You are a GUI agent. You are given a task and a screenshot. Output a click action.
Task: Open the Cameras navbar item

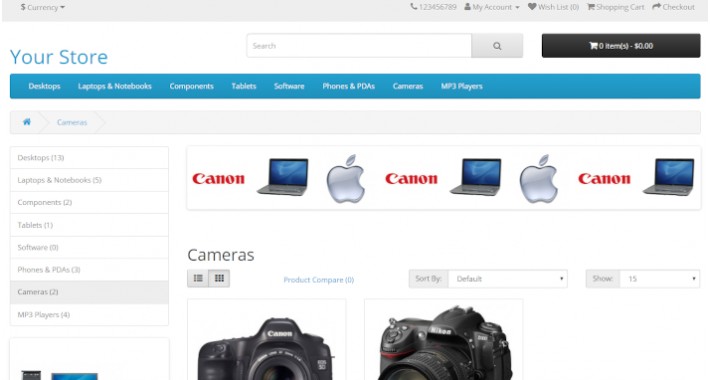408,86
